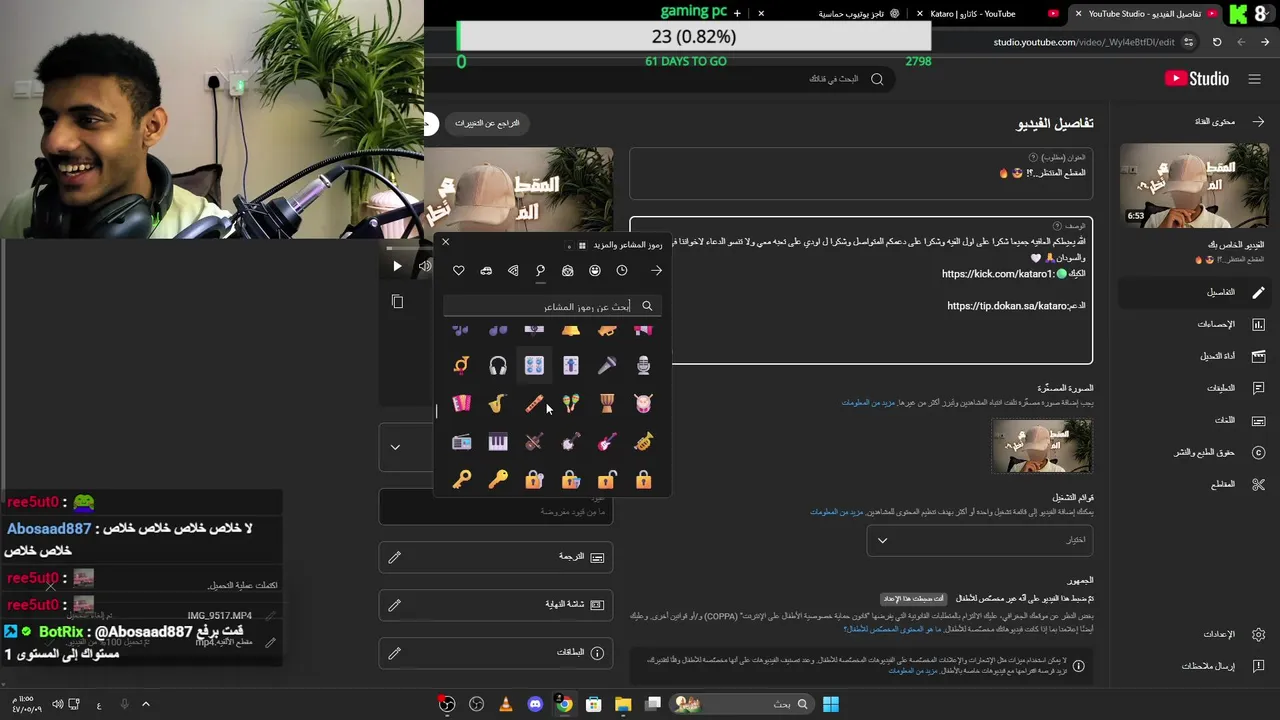Image resolution: width=1280 pixels, height=720 pixels.
Task: Pick the headphones emoji in the emoji panel
Action: point(498,366)
